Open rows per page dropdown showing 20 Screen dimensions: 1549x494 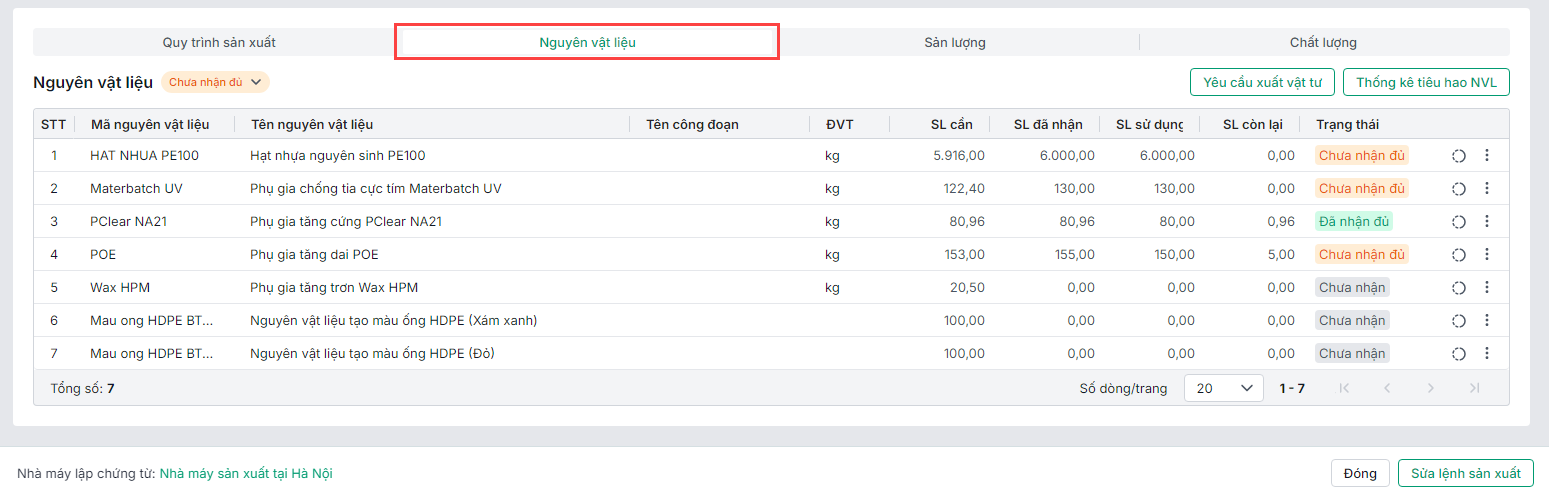tap(1223, 388)
